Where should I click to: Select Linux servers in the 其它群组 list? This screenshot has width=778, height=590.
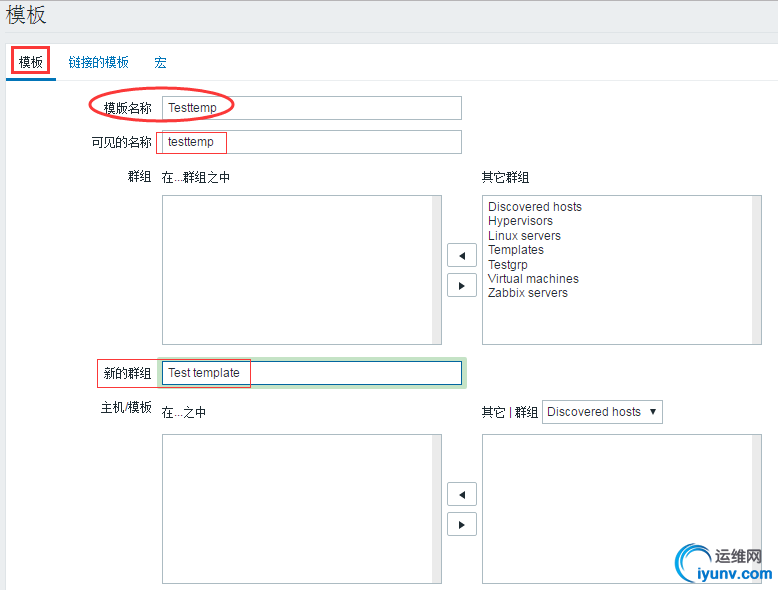pos(524,236)
